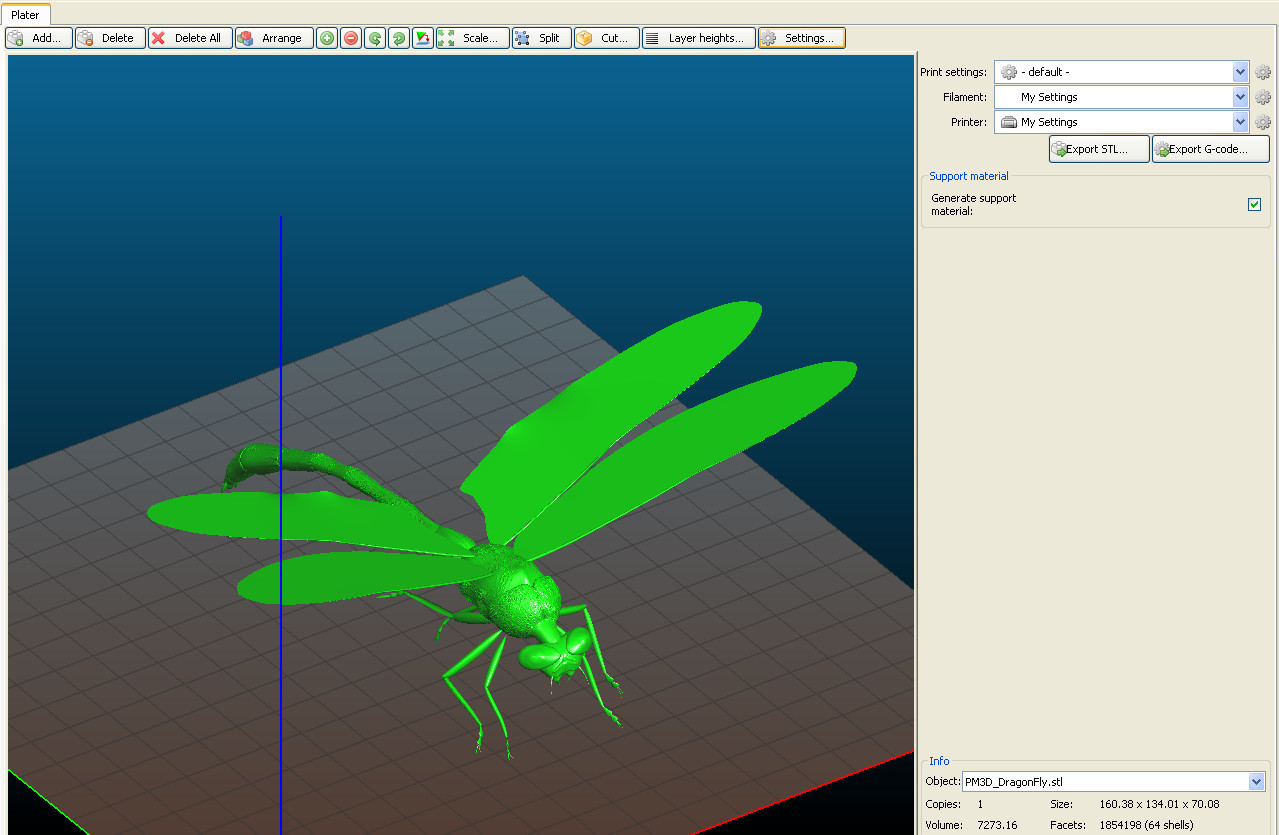Screen dimensions: 1279x835
Task: Click gear icon next to Printer preset
Action: coord(1263,122)
